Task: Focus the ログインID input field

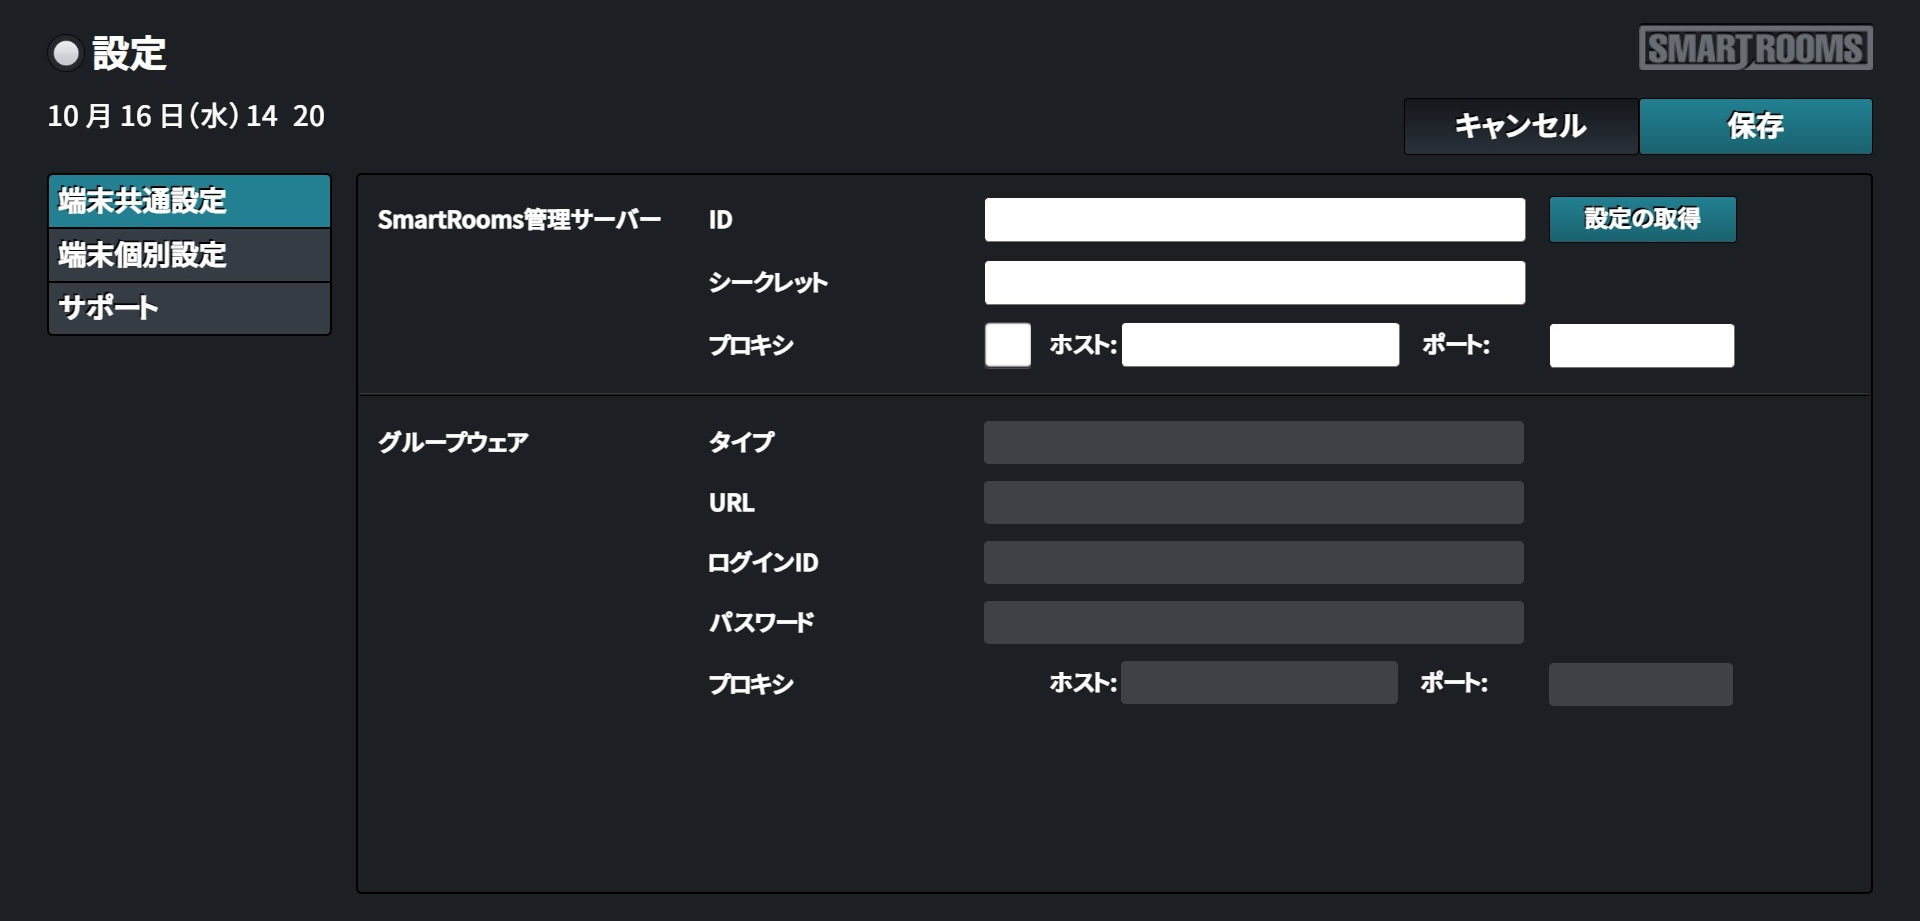Action: (1253, 562)
